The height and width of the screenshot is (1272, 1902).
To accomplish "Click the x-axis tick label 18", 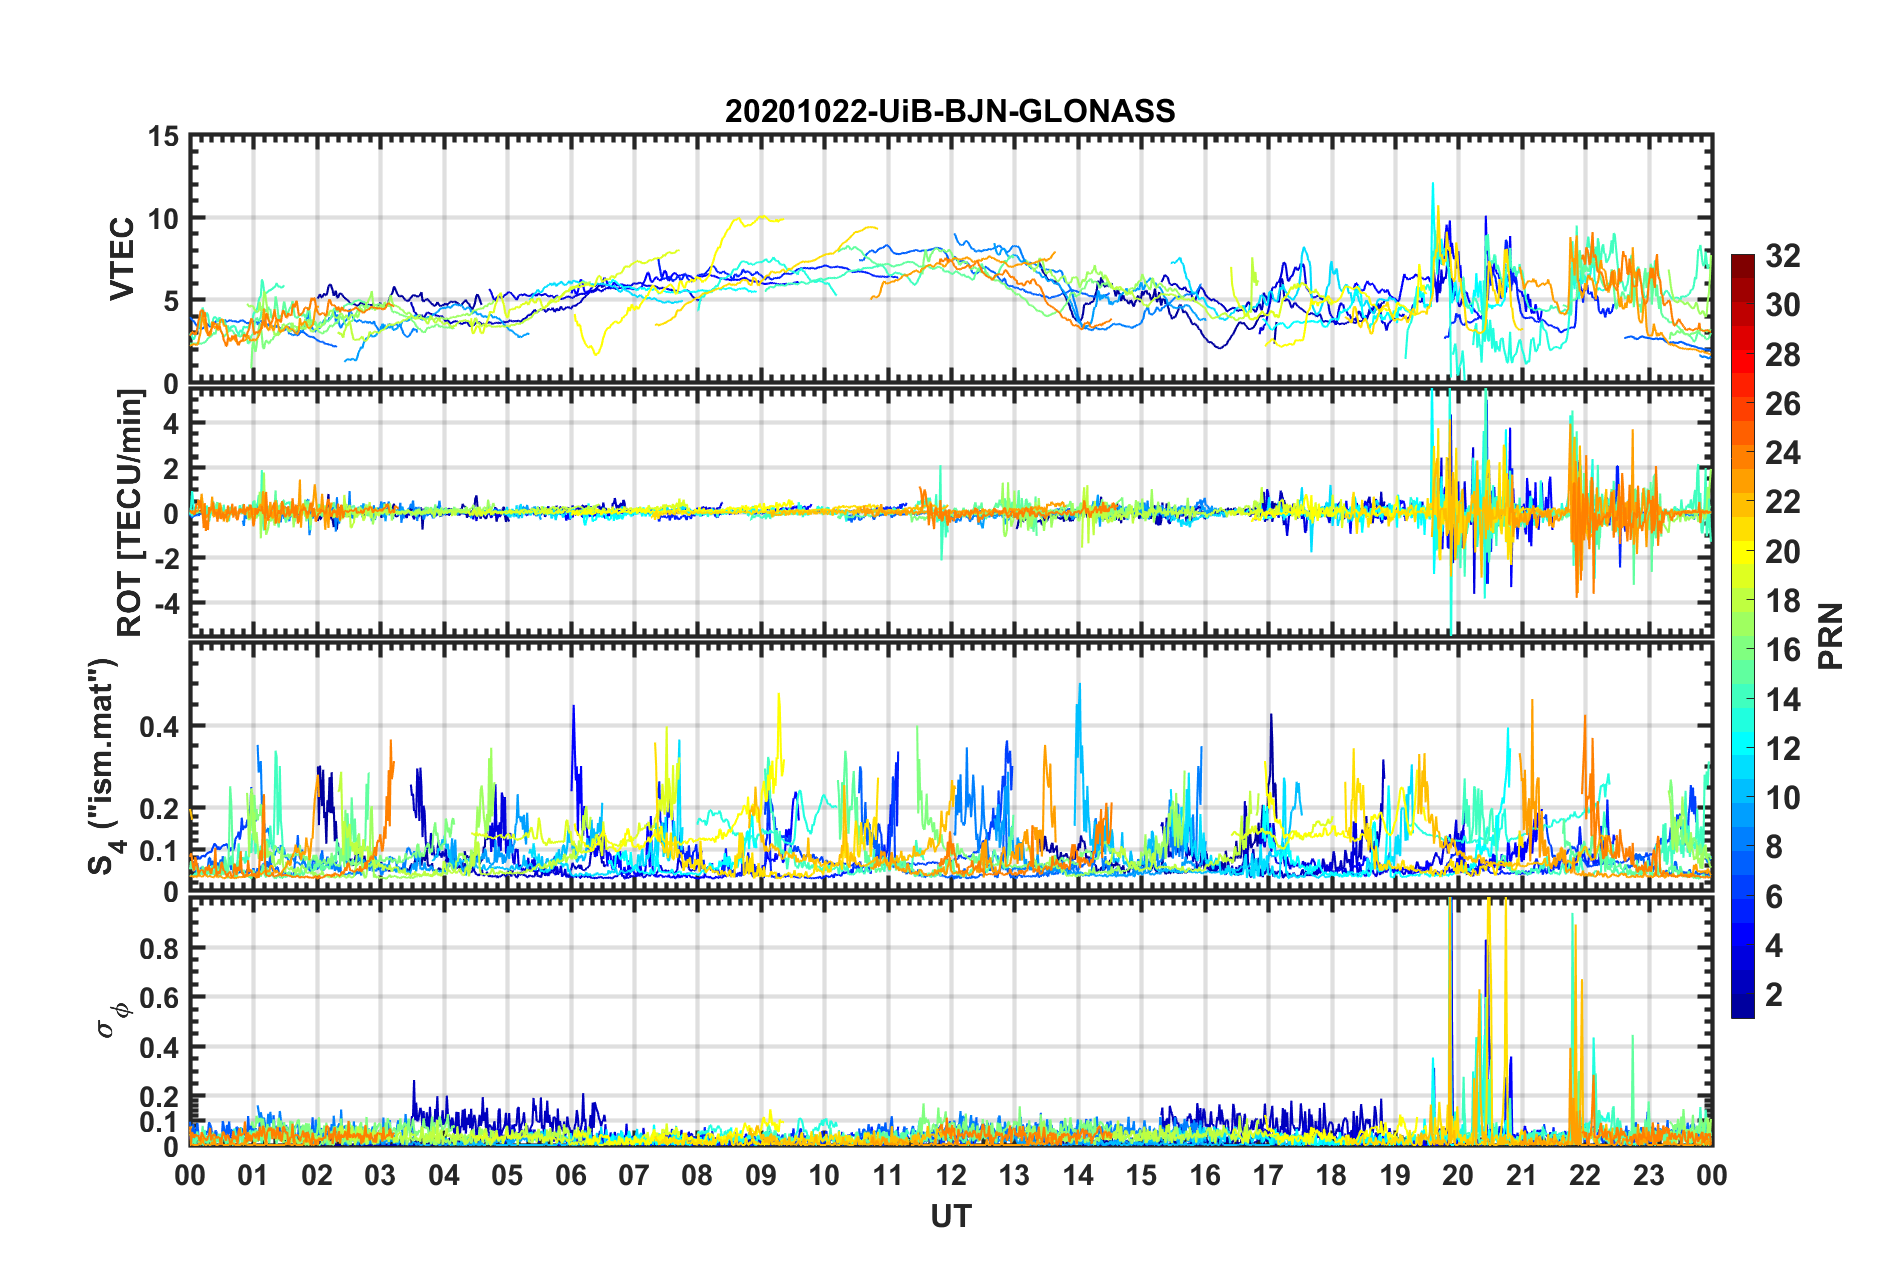I will point(1331,1175).
